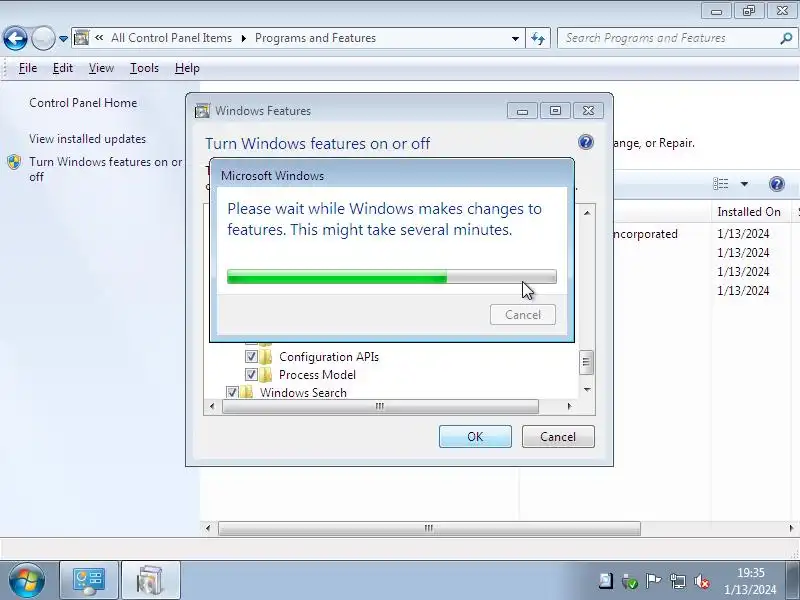Viewport: 800px width, 600px height.
Task: Open the File menu
Action: tap(28, 68)
